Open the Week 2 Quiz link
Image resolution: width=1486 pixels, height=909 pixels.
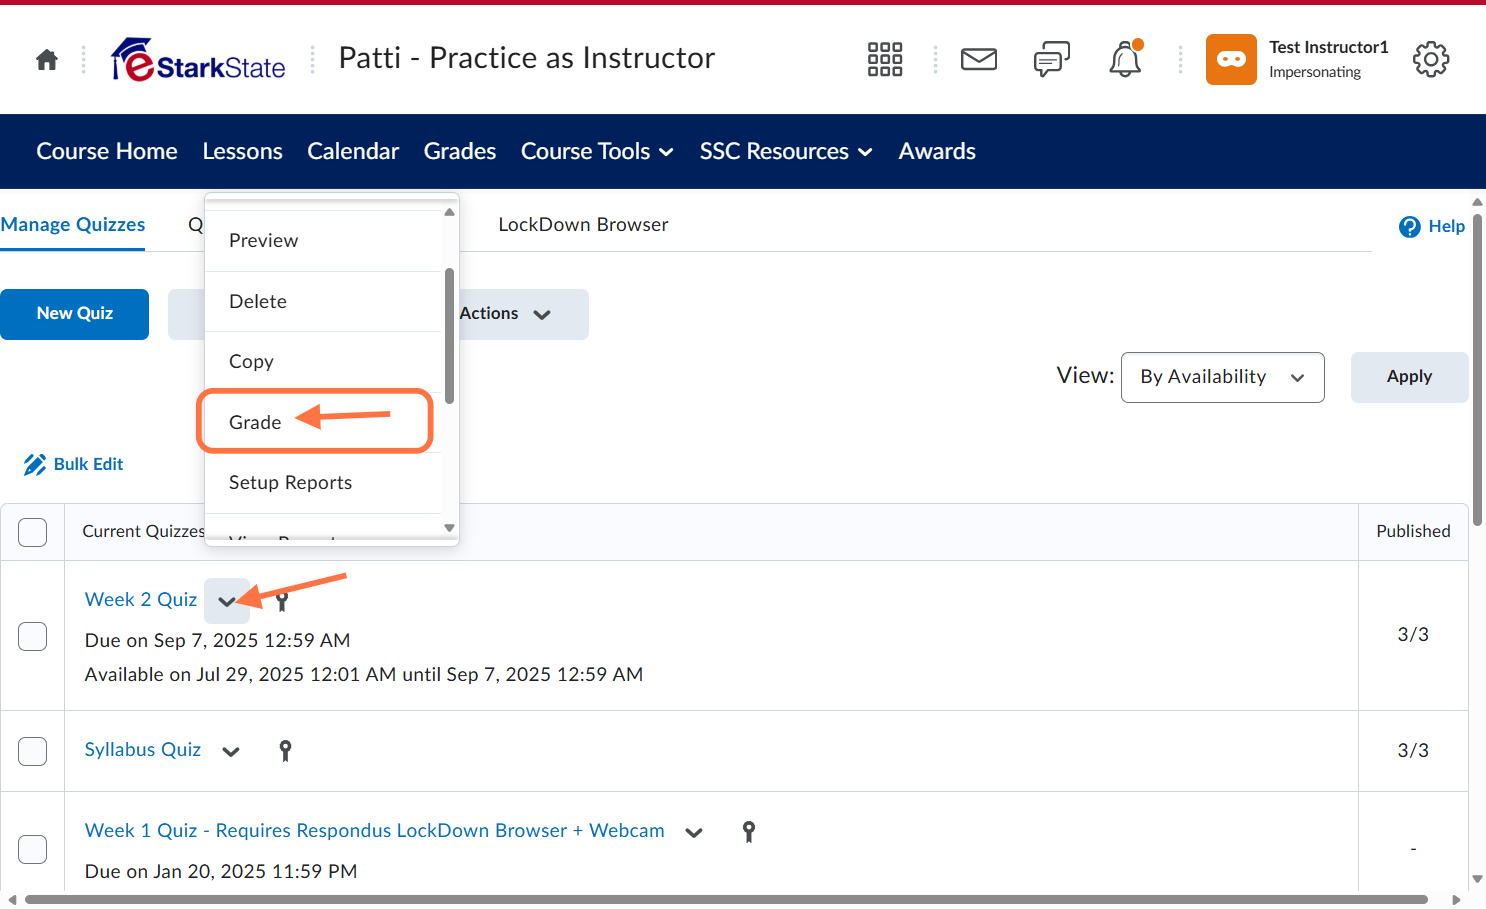141,599
